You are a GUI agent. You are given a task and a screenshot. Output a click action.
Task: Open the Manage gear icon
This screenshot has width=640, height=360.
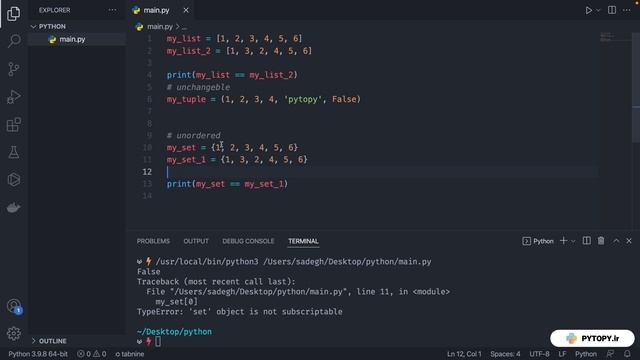coord(13,333)
